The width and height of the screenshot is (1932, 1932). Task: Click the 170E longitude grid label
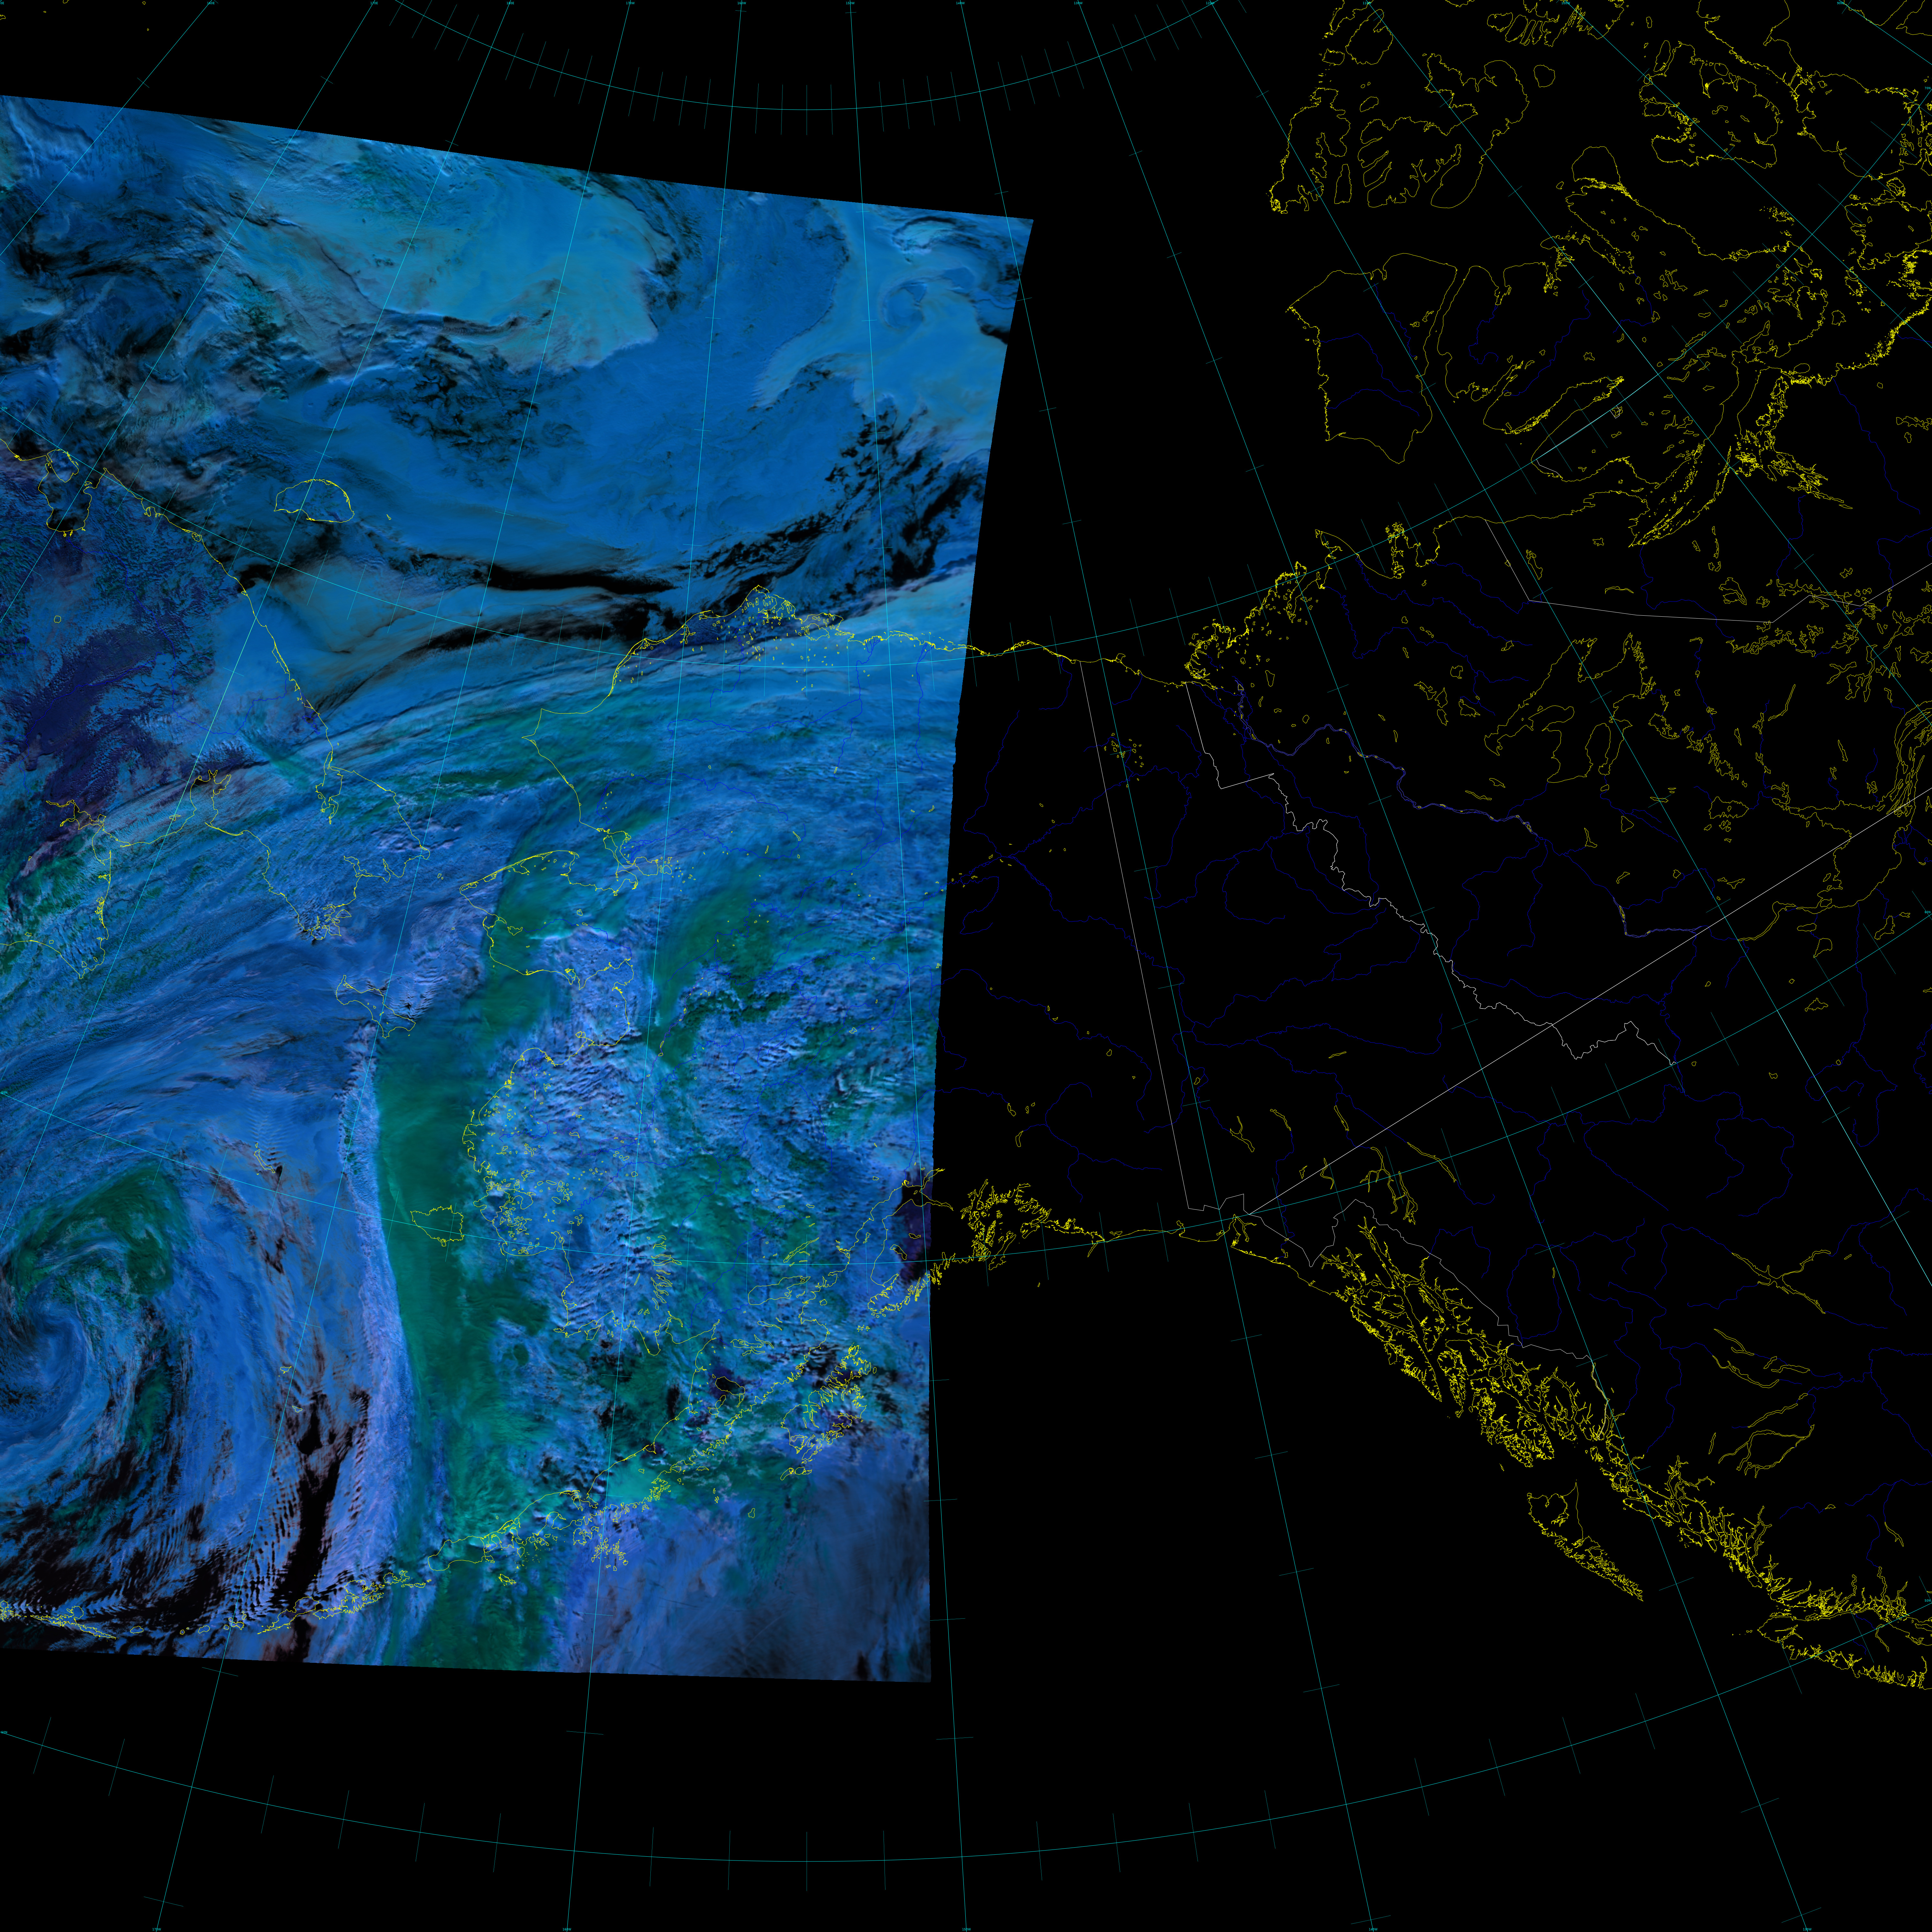tap(374, 3)
